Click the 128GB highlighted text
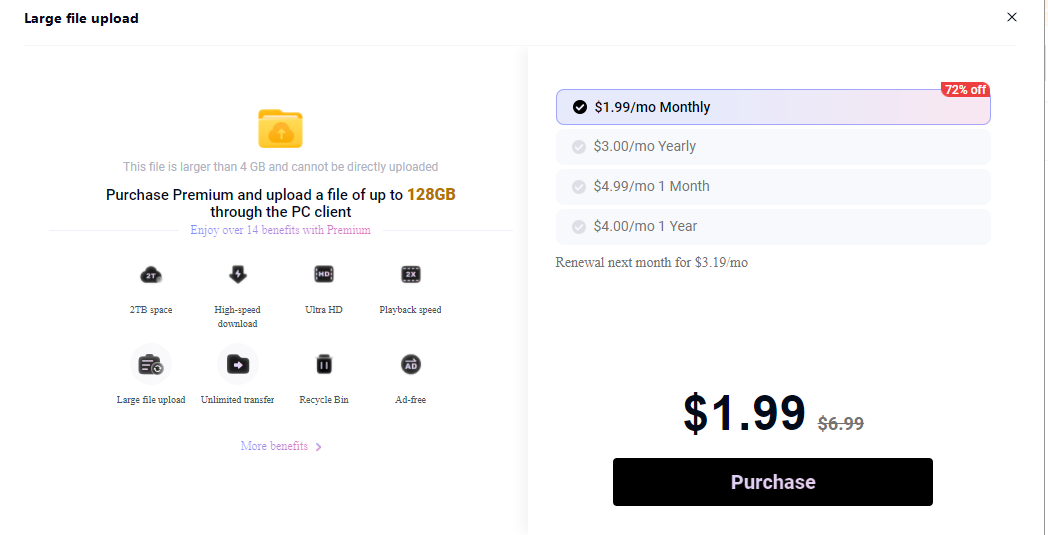The height and width of the screenshot is (535, 1048). (431, 195)
